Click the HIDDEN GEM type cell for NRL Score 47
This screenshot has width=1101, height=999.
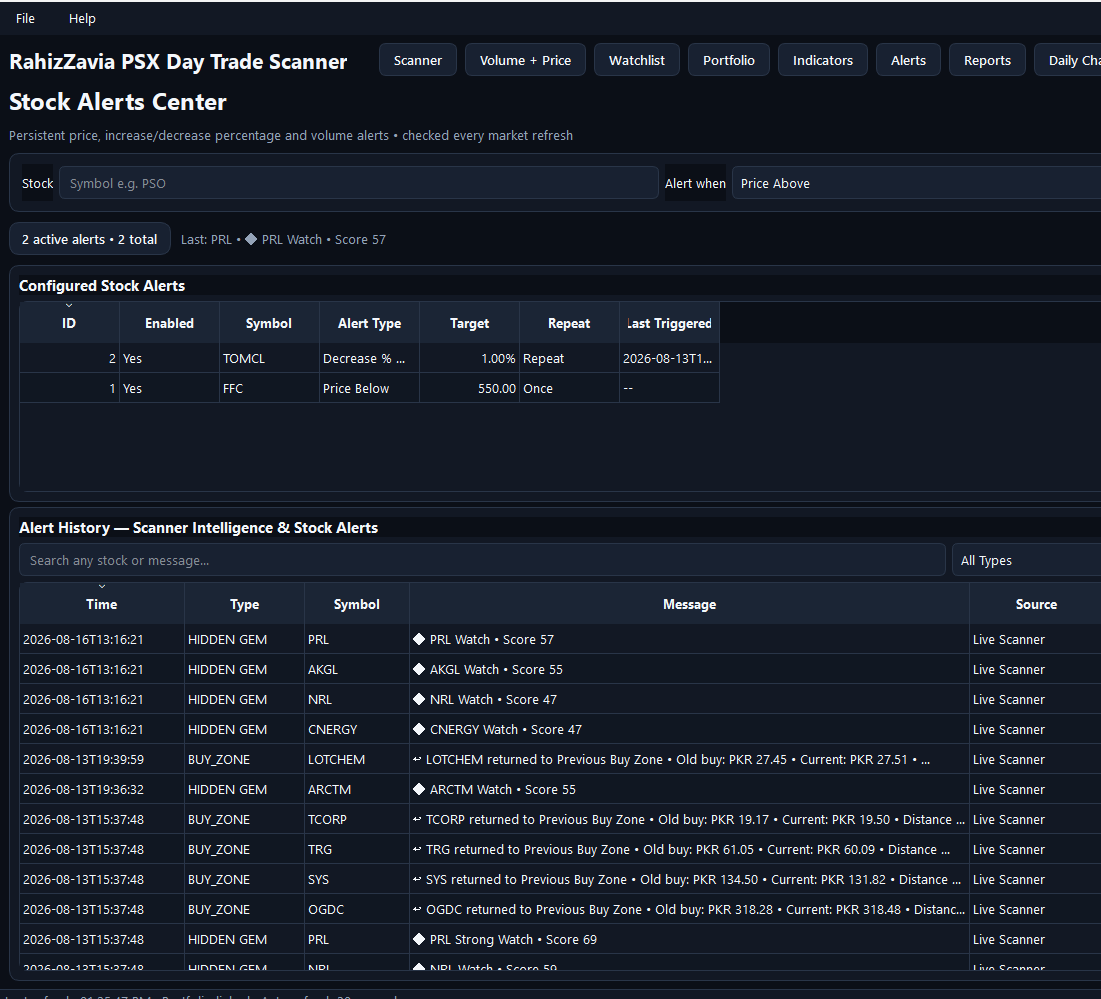pos(244,699)
